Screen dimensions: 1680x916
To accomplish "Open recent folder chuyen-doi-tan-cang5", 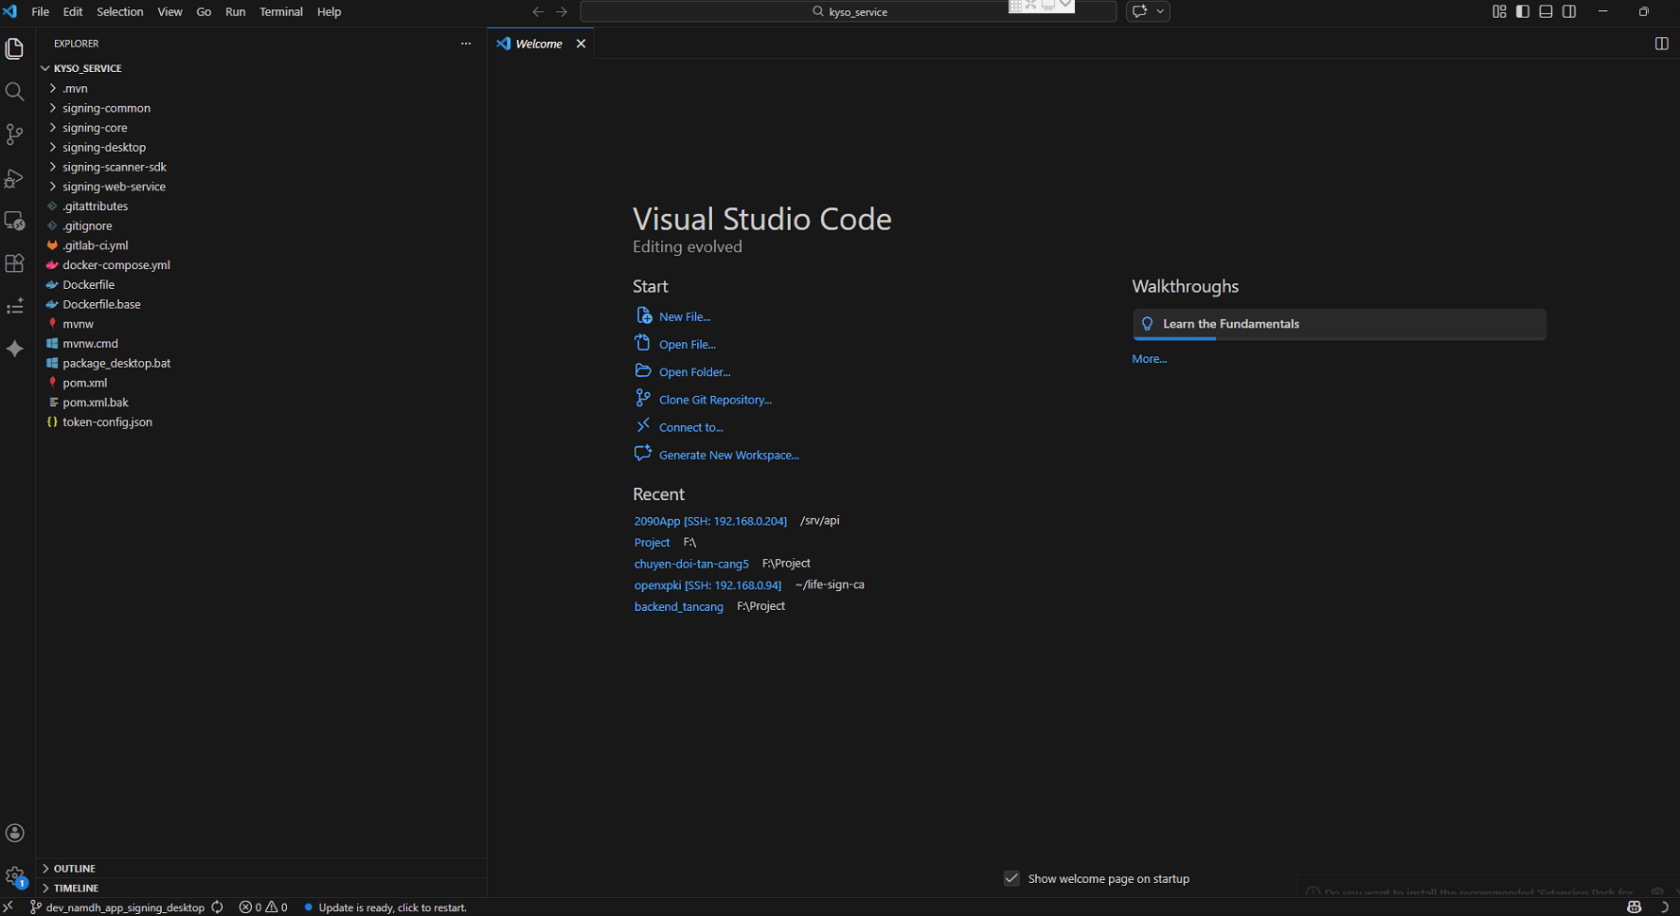I will pyautogui.click(x=691, y=564).
